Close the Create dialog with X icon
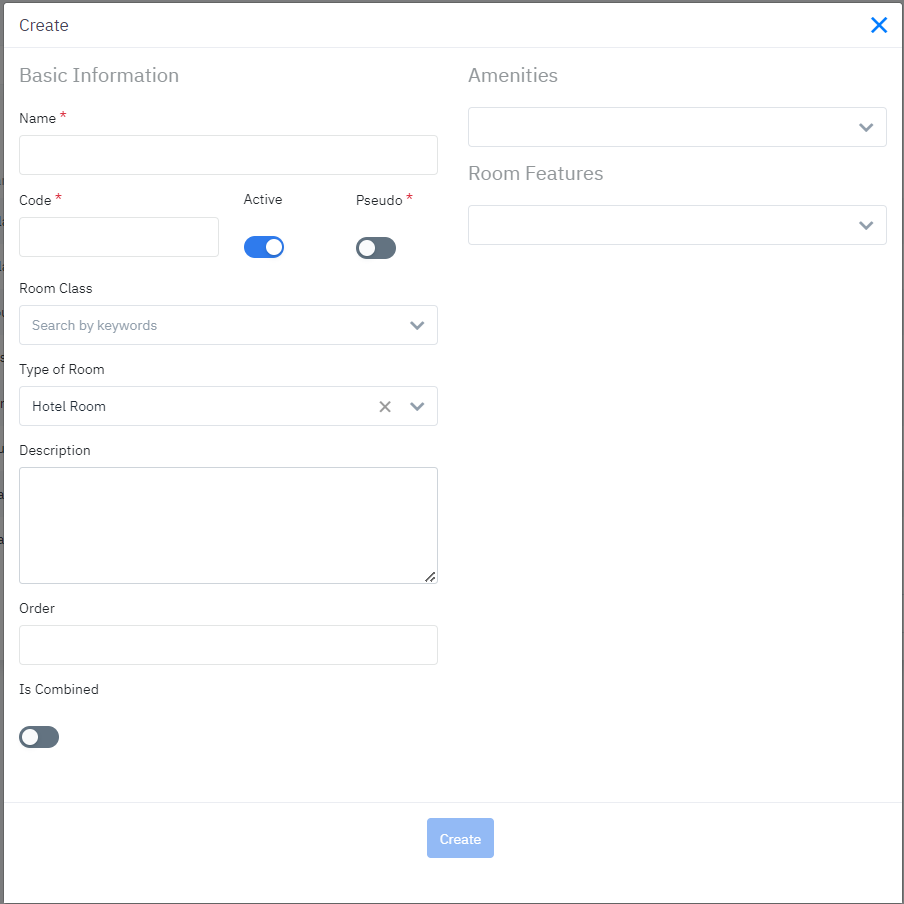Viewport: 904px width, 904px height. click(x=879, y=25)
